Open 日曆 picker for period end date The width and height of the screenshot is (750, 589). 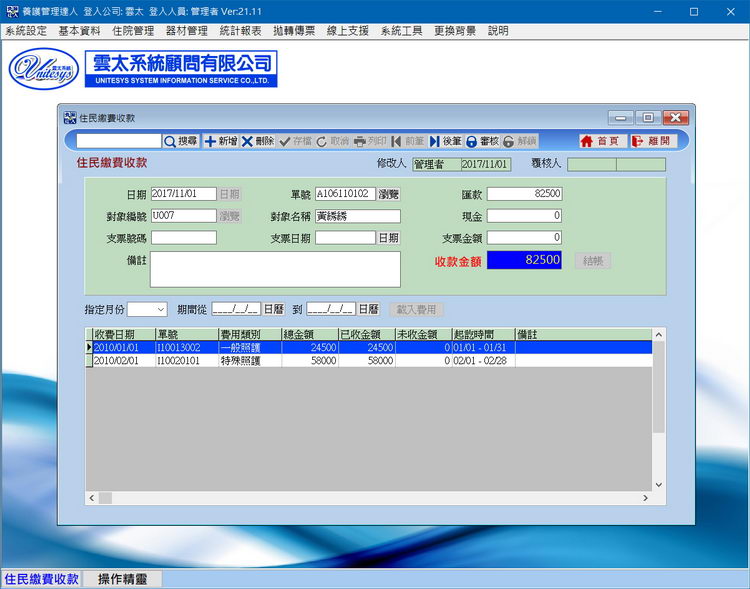[368, 310]
